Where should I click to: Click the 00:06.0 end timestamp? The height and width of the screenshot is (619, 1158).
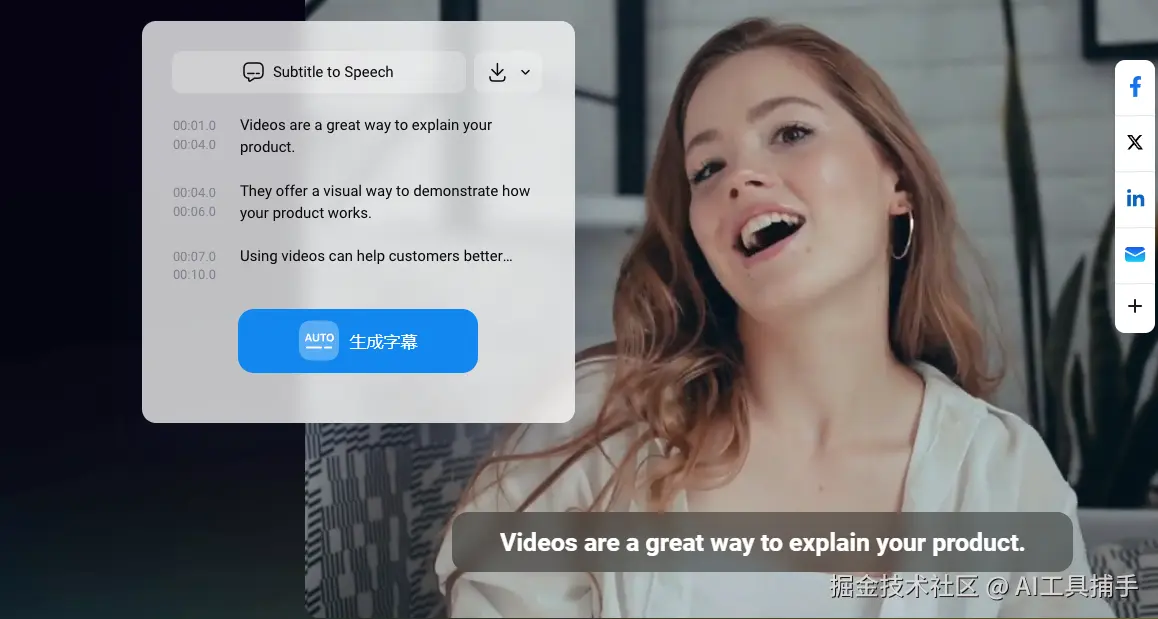tap(194, 211)
